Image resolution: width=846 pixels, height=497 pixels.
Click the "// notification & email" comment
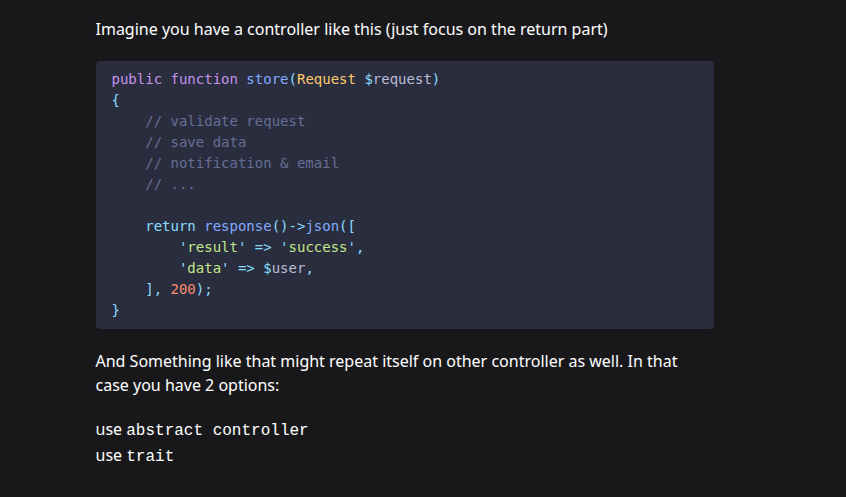click(242, 163)
